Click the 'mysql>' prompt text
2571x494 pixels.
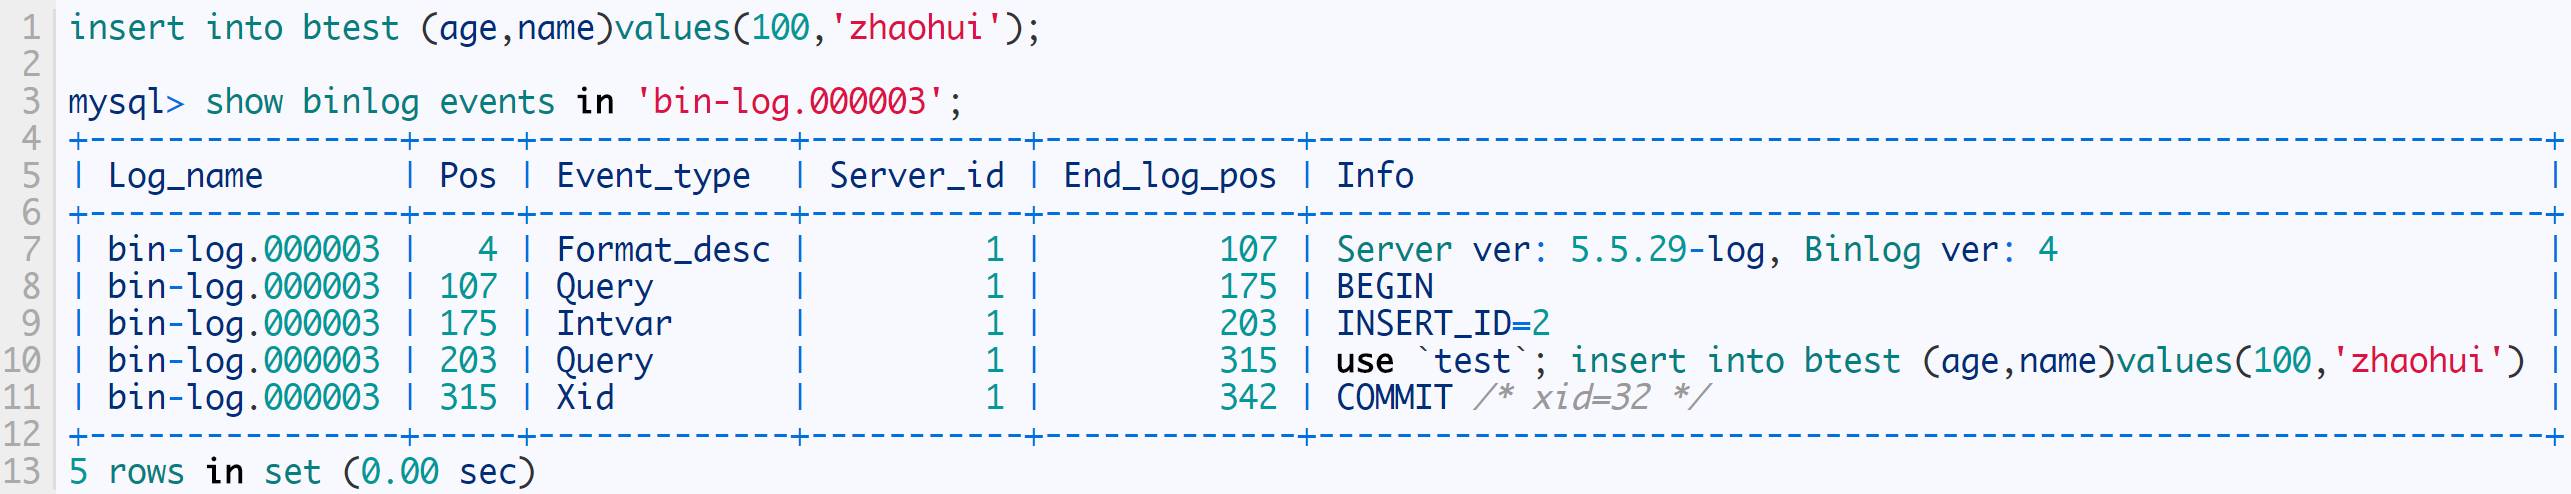pos(126,102)
